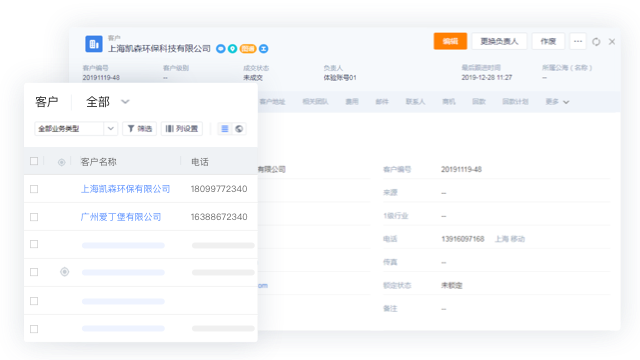Click the 列设置 column settings button
This screenshot has width=640, height=360.
(182, 129)
